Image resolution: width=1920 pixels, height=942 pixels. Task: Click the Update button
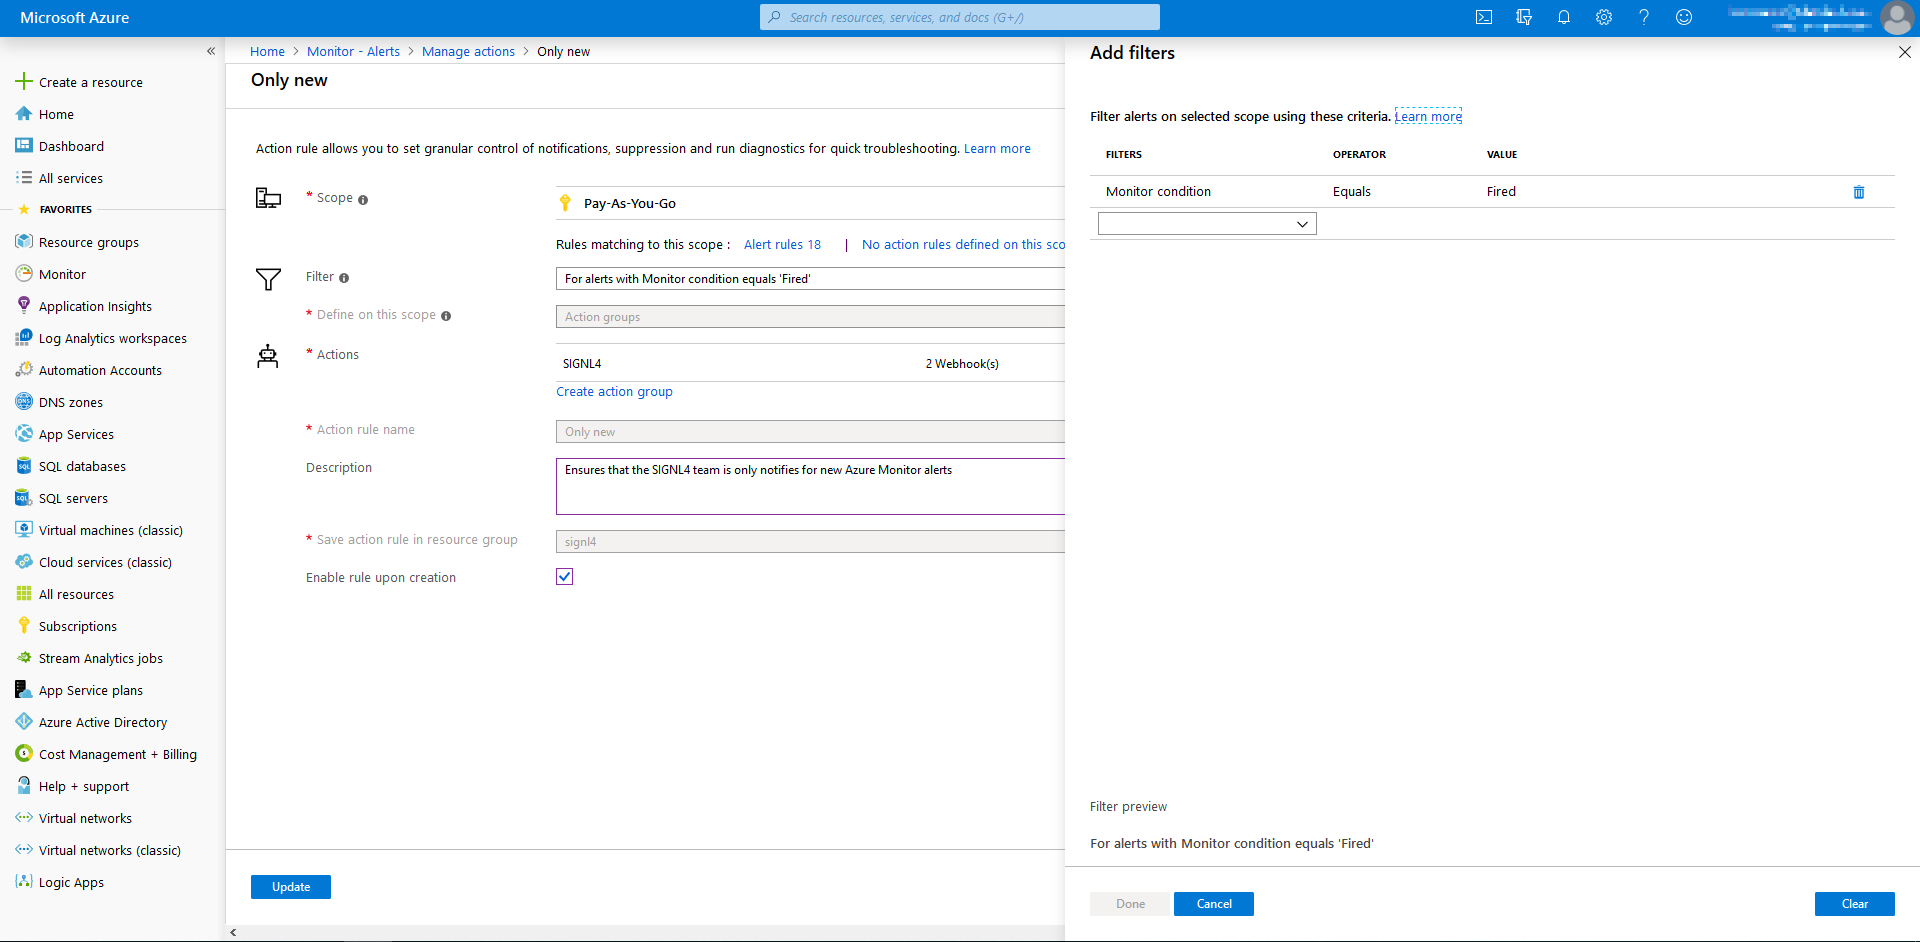(291, 887)
